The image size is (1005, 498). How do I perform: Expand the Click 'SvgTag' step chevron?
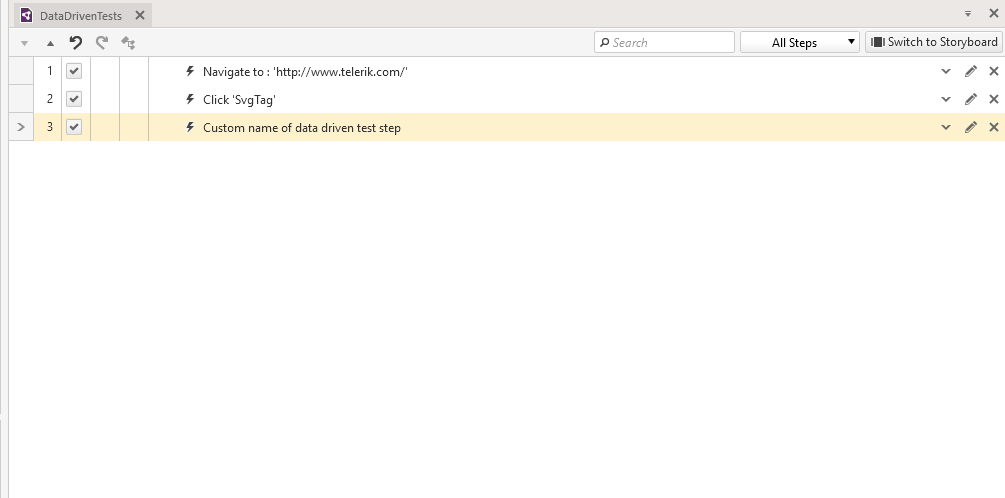click(946, 99)
